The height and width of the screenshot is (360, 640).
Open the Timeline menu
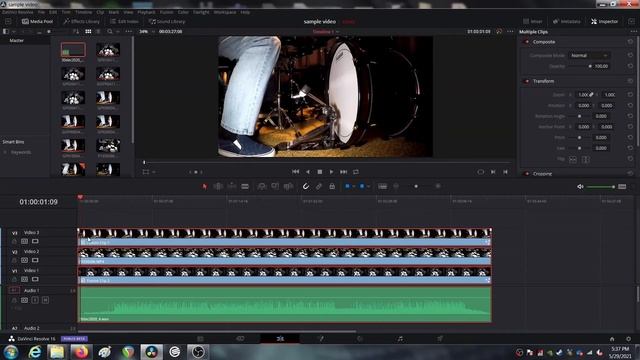(x=83, y=12)
